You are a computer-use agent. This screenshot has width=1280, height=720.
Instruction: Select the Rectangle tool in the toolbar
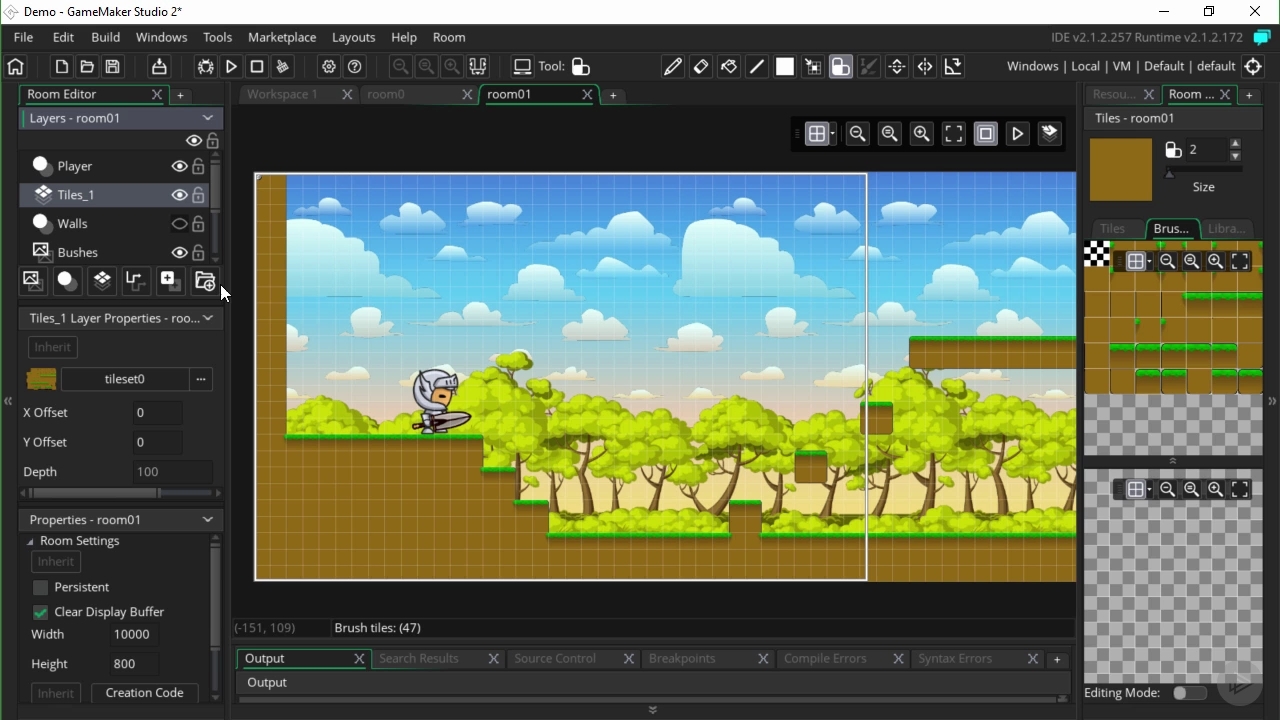pyautogui.click(x=786, y=66)
